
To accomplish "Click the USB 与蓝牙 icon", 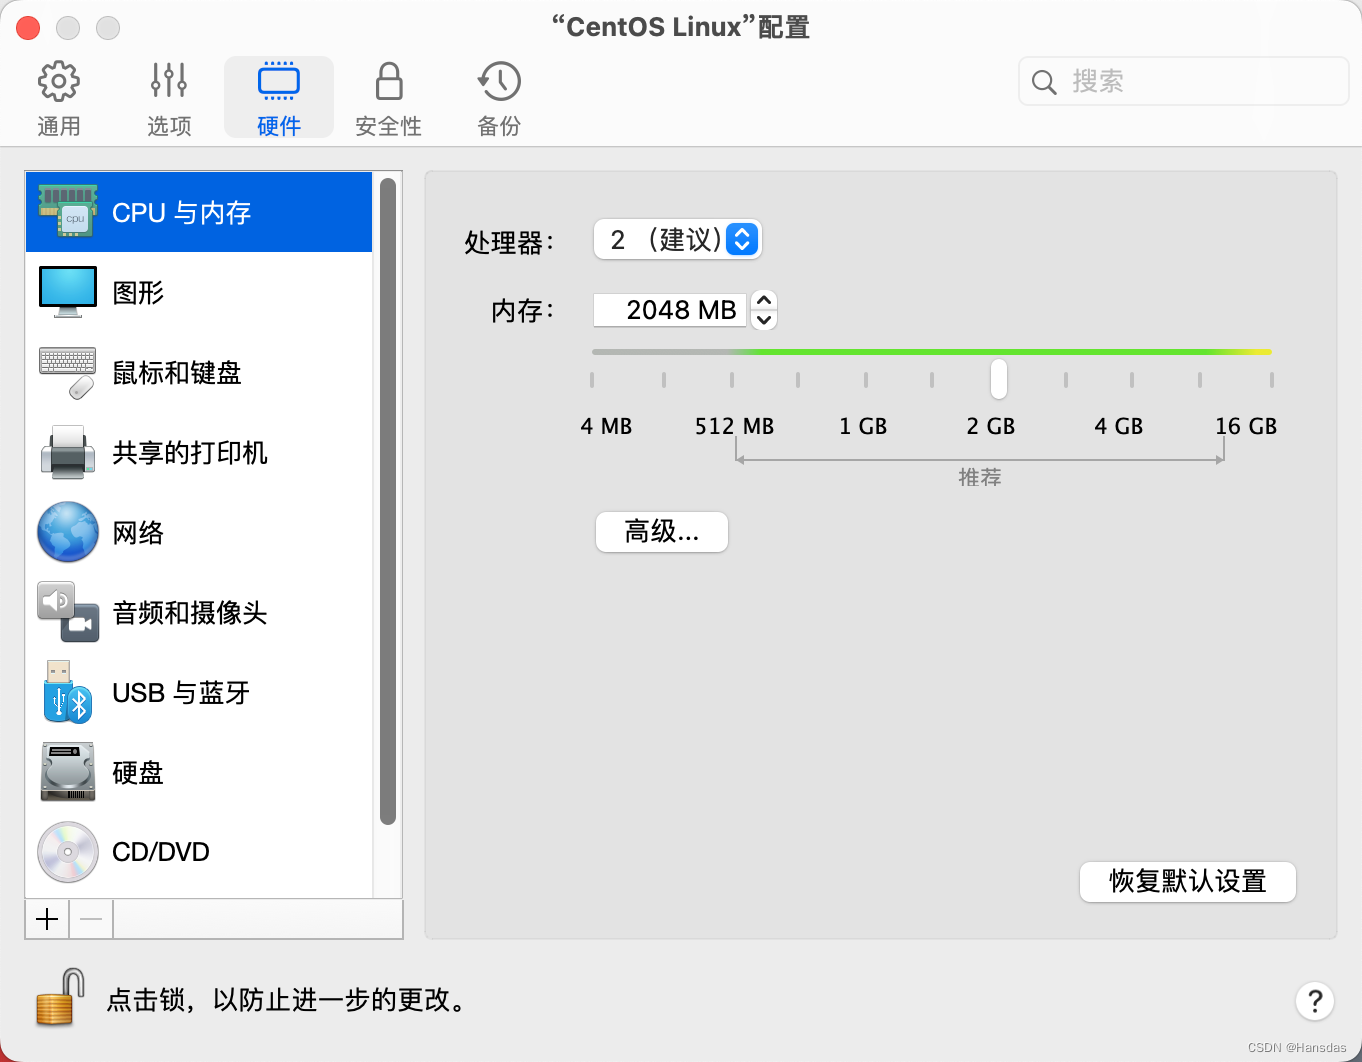I will (x=68, y=692).
